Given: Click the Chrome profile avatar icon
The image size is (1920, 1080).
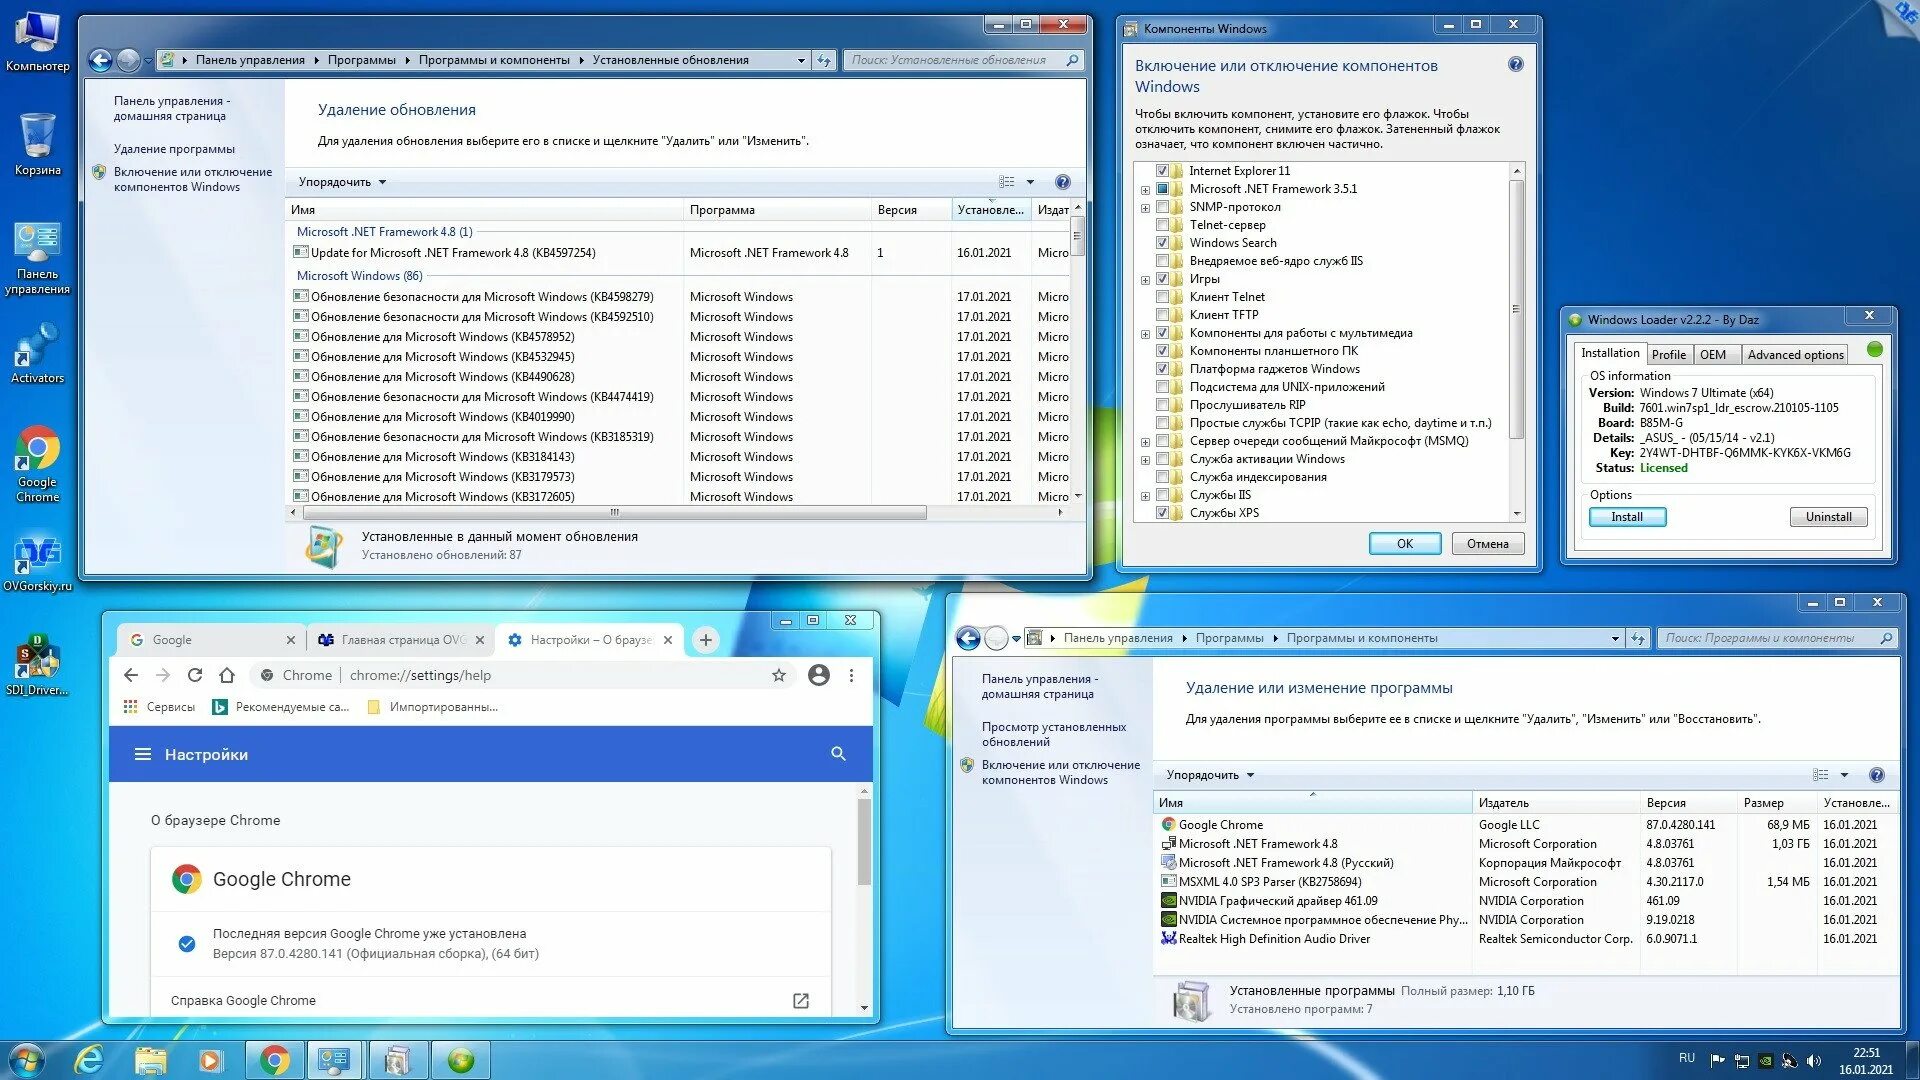Looking at the screenshot, I should [x=820, y=675].
